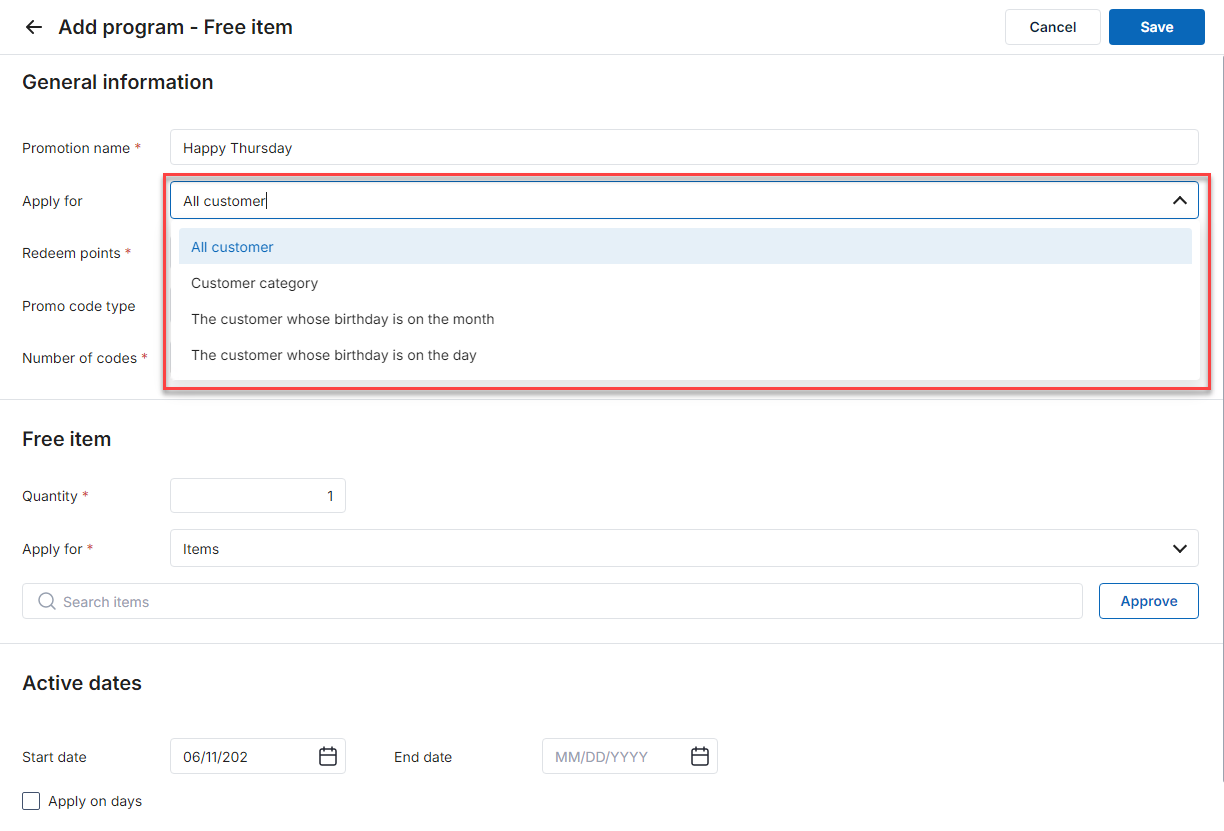Edit the Promotion name field
Image resolution: width=1224 pixels, height=831 pixels.
click(x=684, y=148)
